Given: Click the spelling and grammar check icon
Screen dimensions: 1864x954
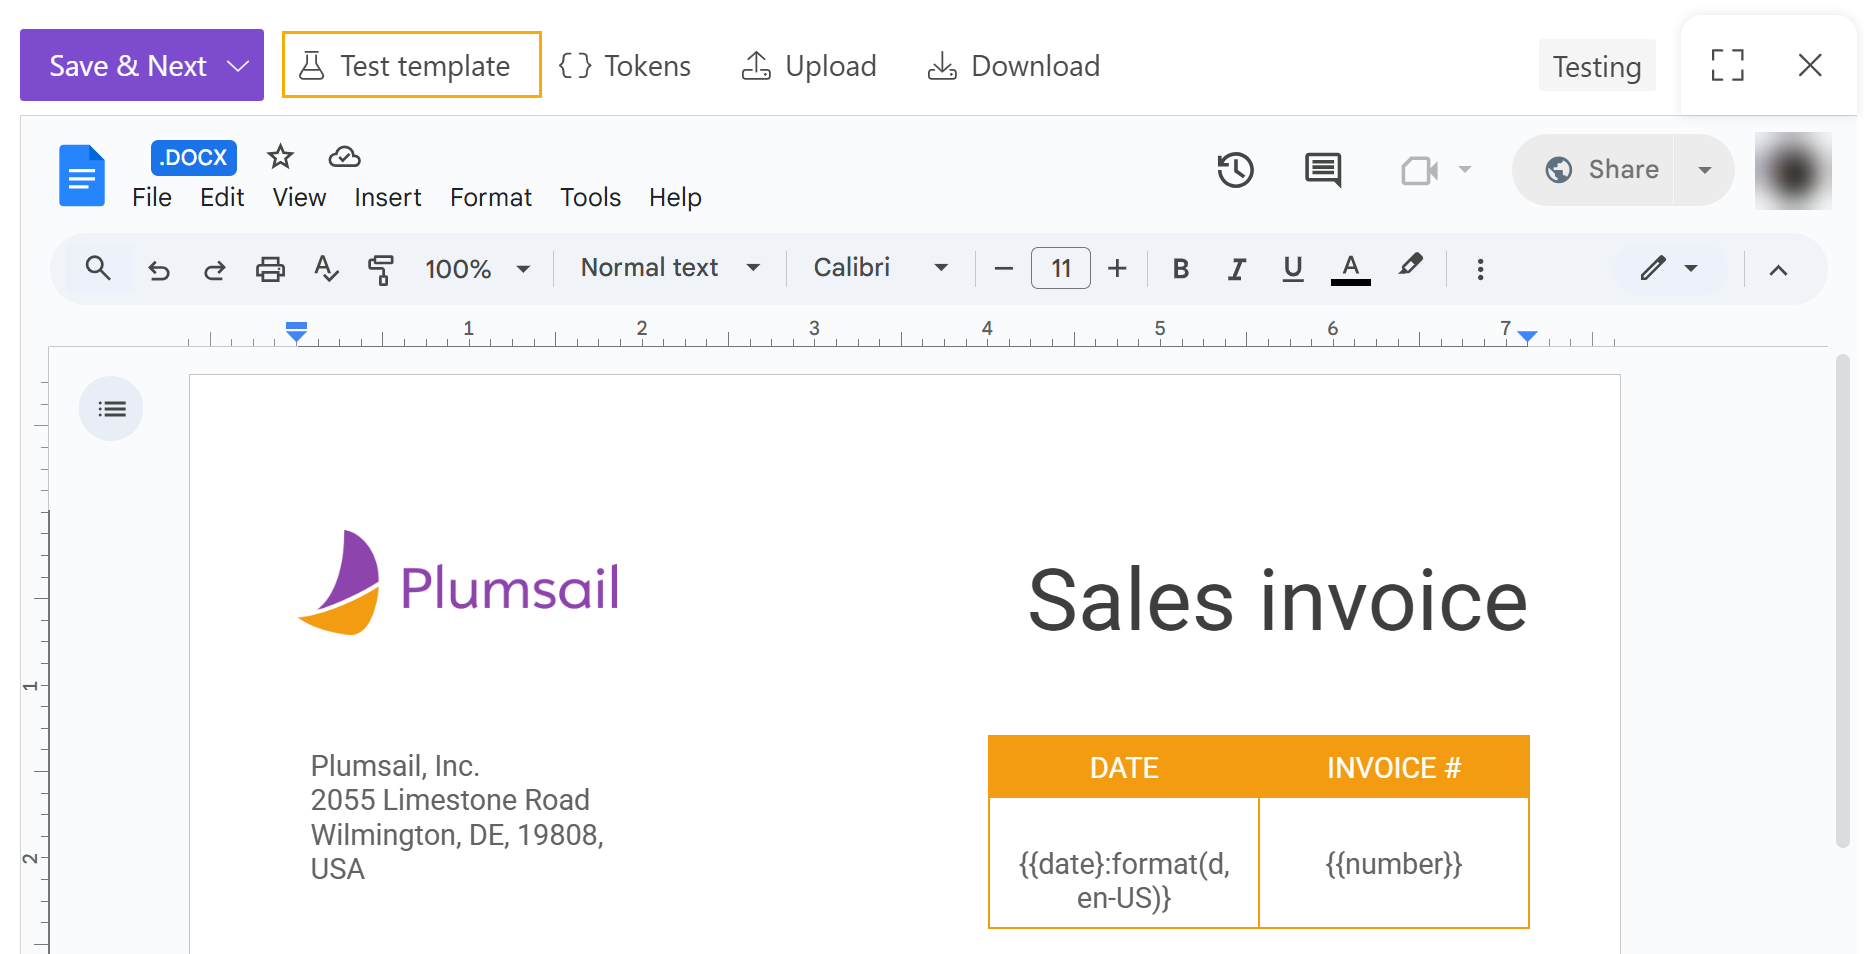Looking at the screenshot, I should click(x=326, y=269).
